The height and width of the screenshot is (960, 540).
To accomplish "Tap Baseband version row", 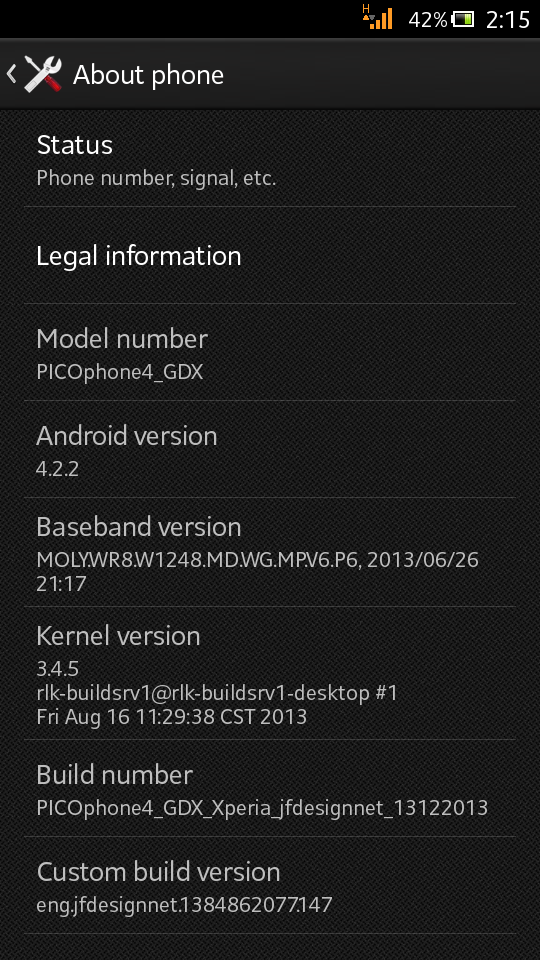I will click(x=270, y=552).
